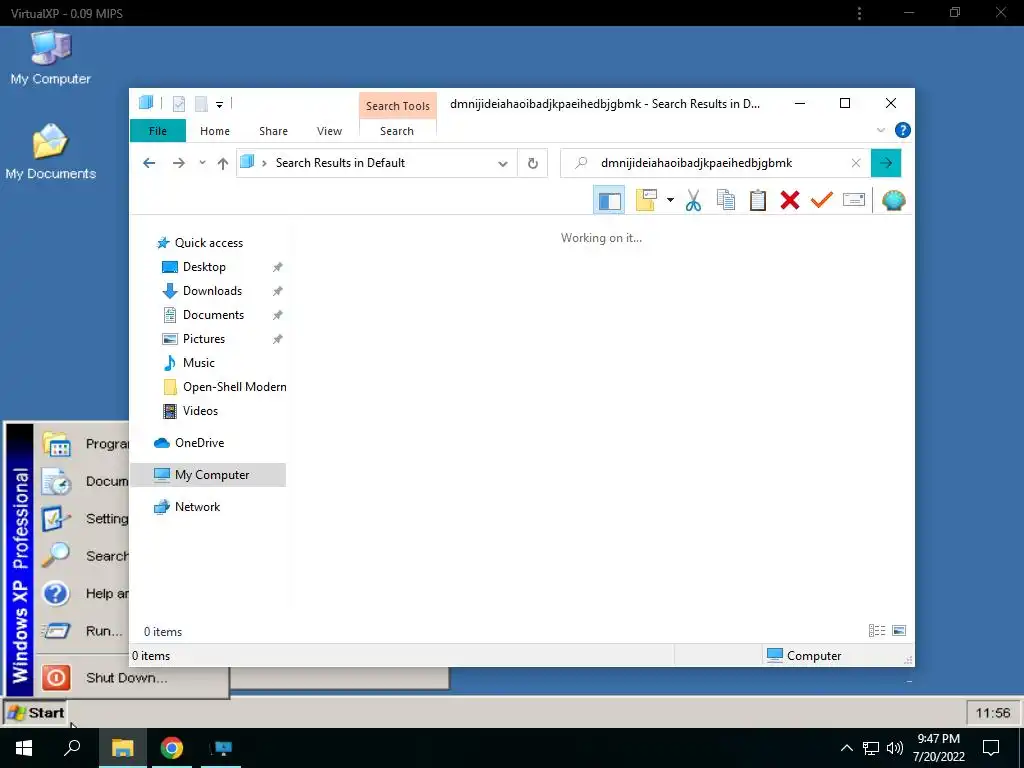1024x768 pixels.
Task: Click the Search Tools contextual tab
Action: click(x=398, y=106)
